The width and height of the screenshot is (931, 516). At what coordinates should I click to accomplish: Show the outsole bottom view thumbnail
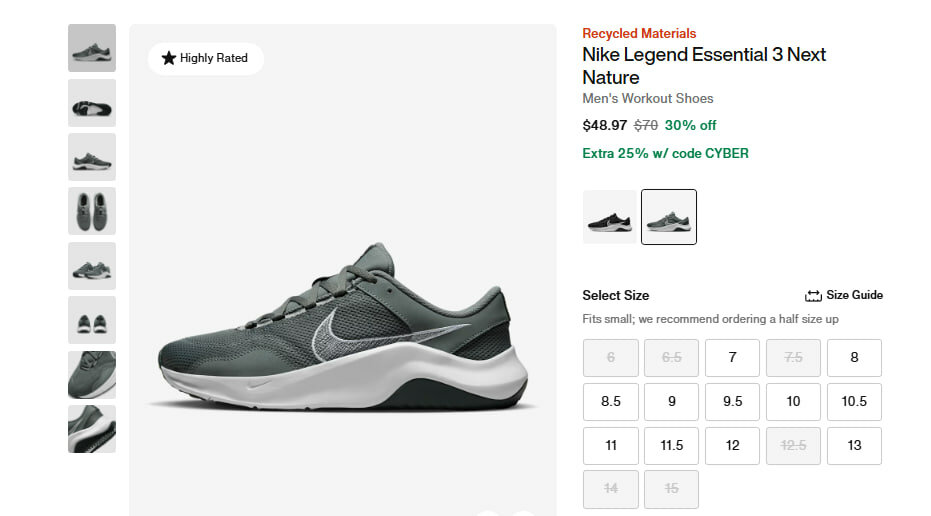tap(92, 103)
